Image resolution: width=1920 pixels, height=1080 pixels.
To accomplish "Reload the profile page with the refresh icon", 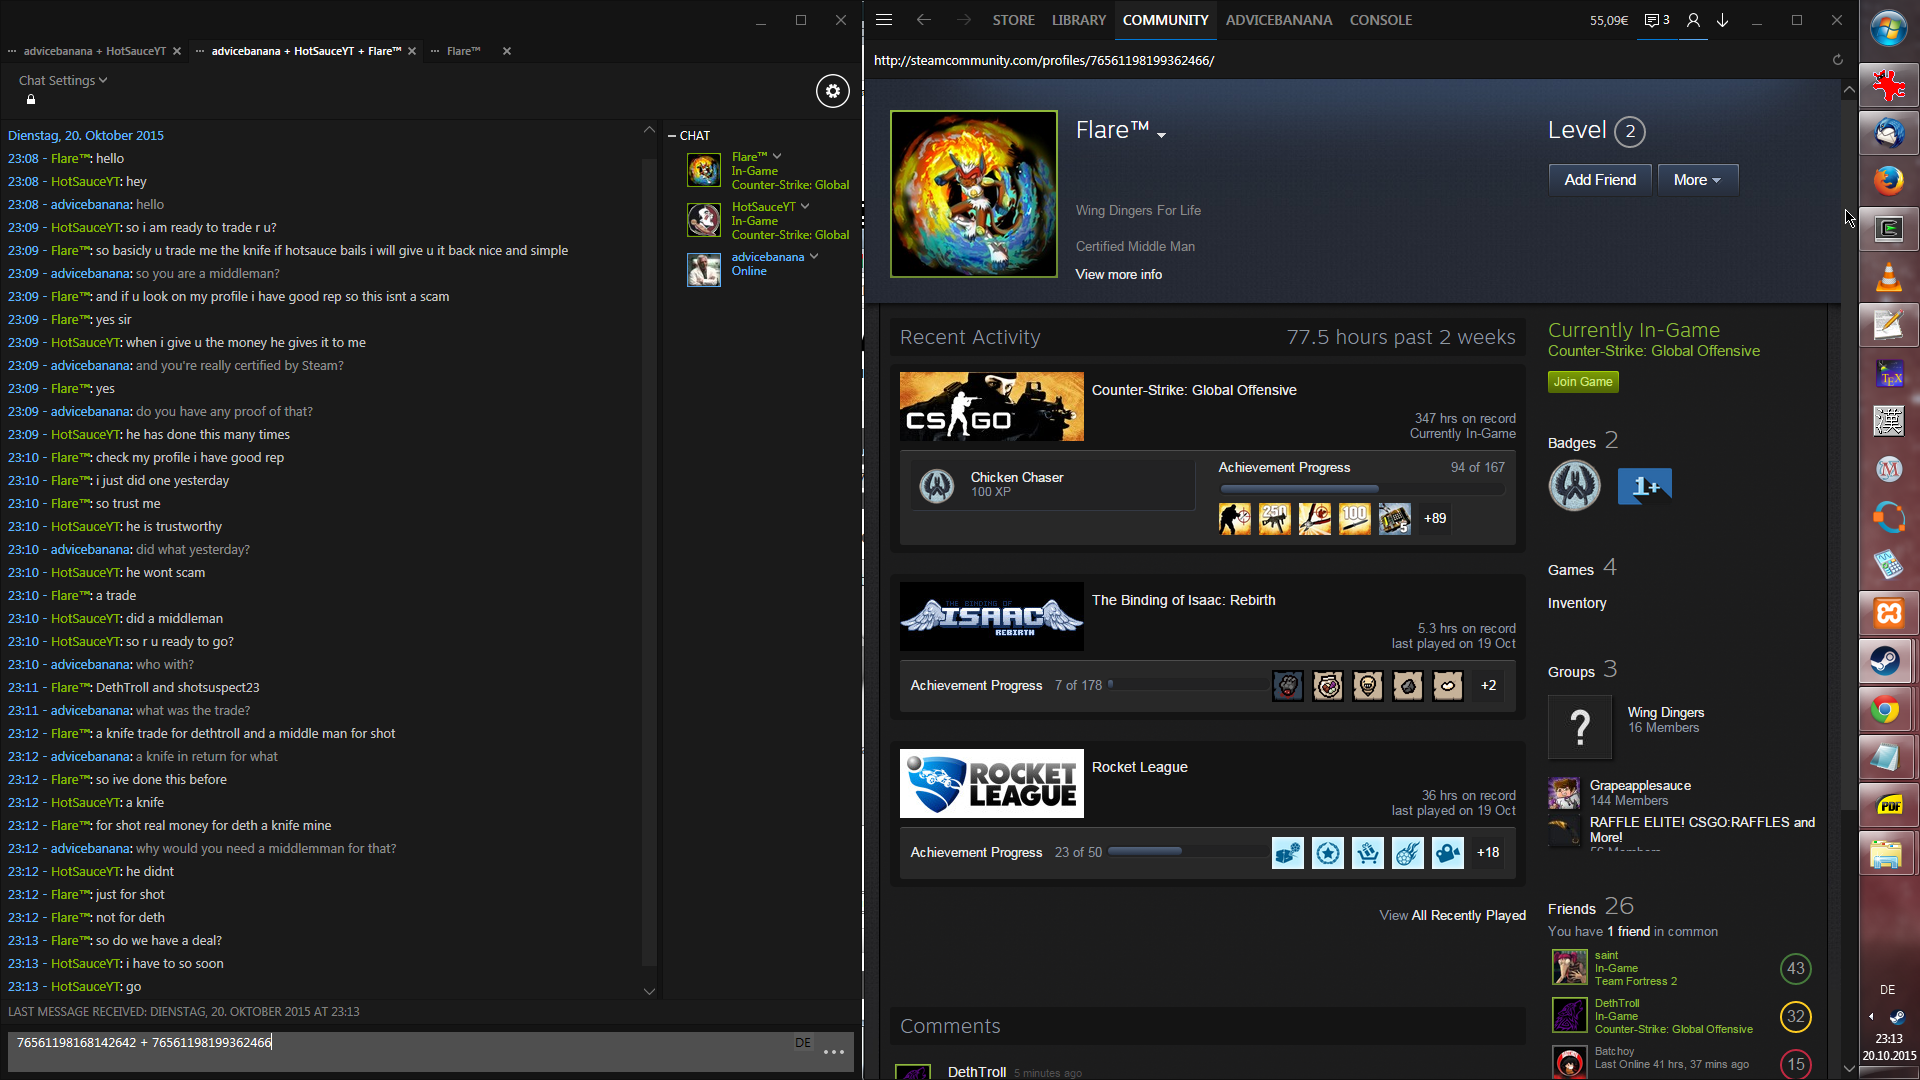I will coord(1837,60).
